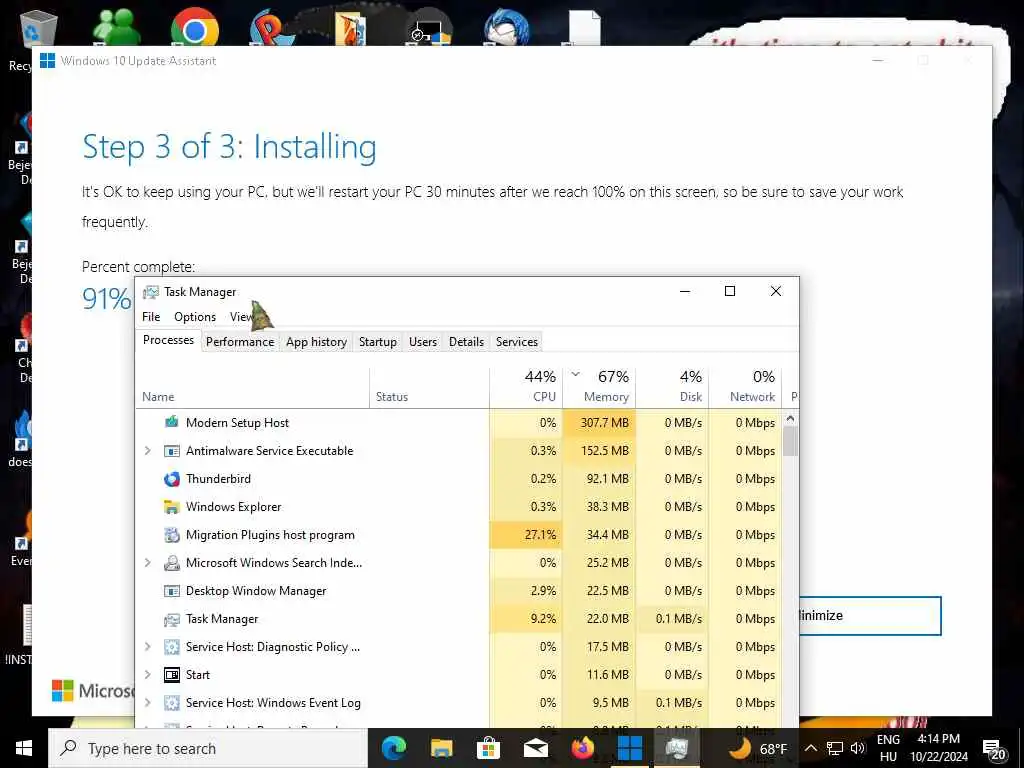Viewport: 1024px width, 768px height.
Task: Sort processes by Disk column header
Action: pos(672,388)
